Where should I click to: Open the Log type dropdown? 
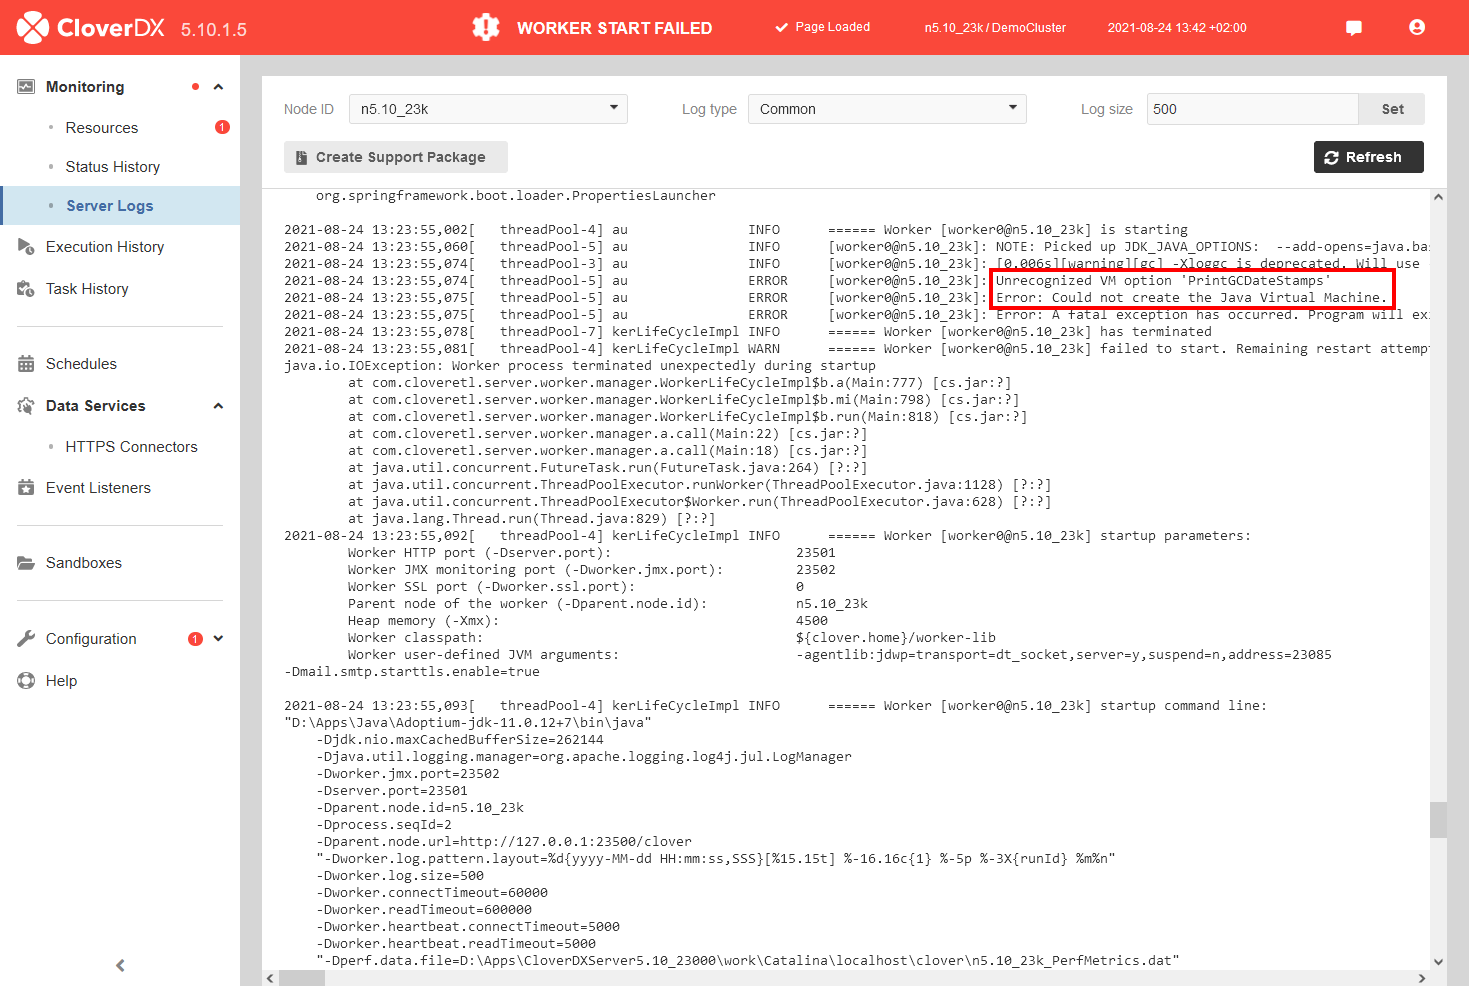[x=887, y=109]
